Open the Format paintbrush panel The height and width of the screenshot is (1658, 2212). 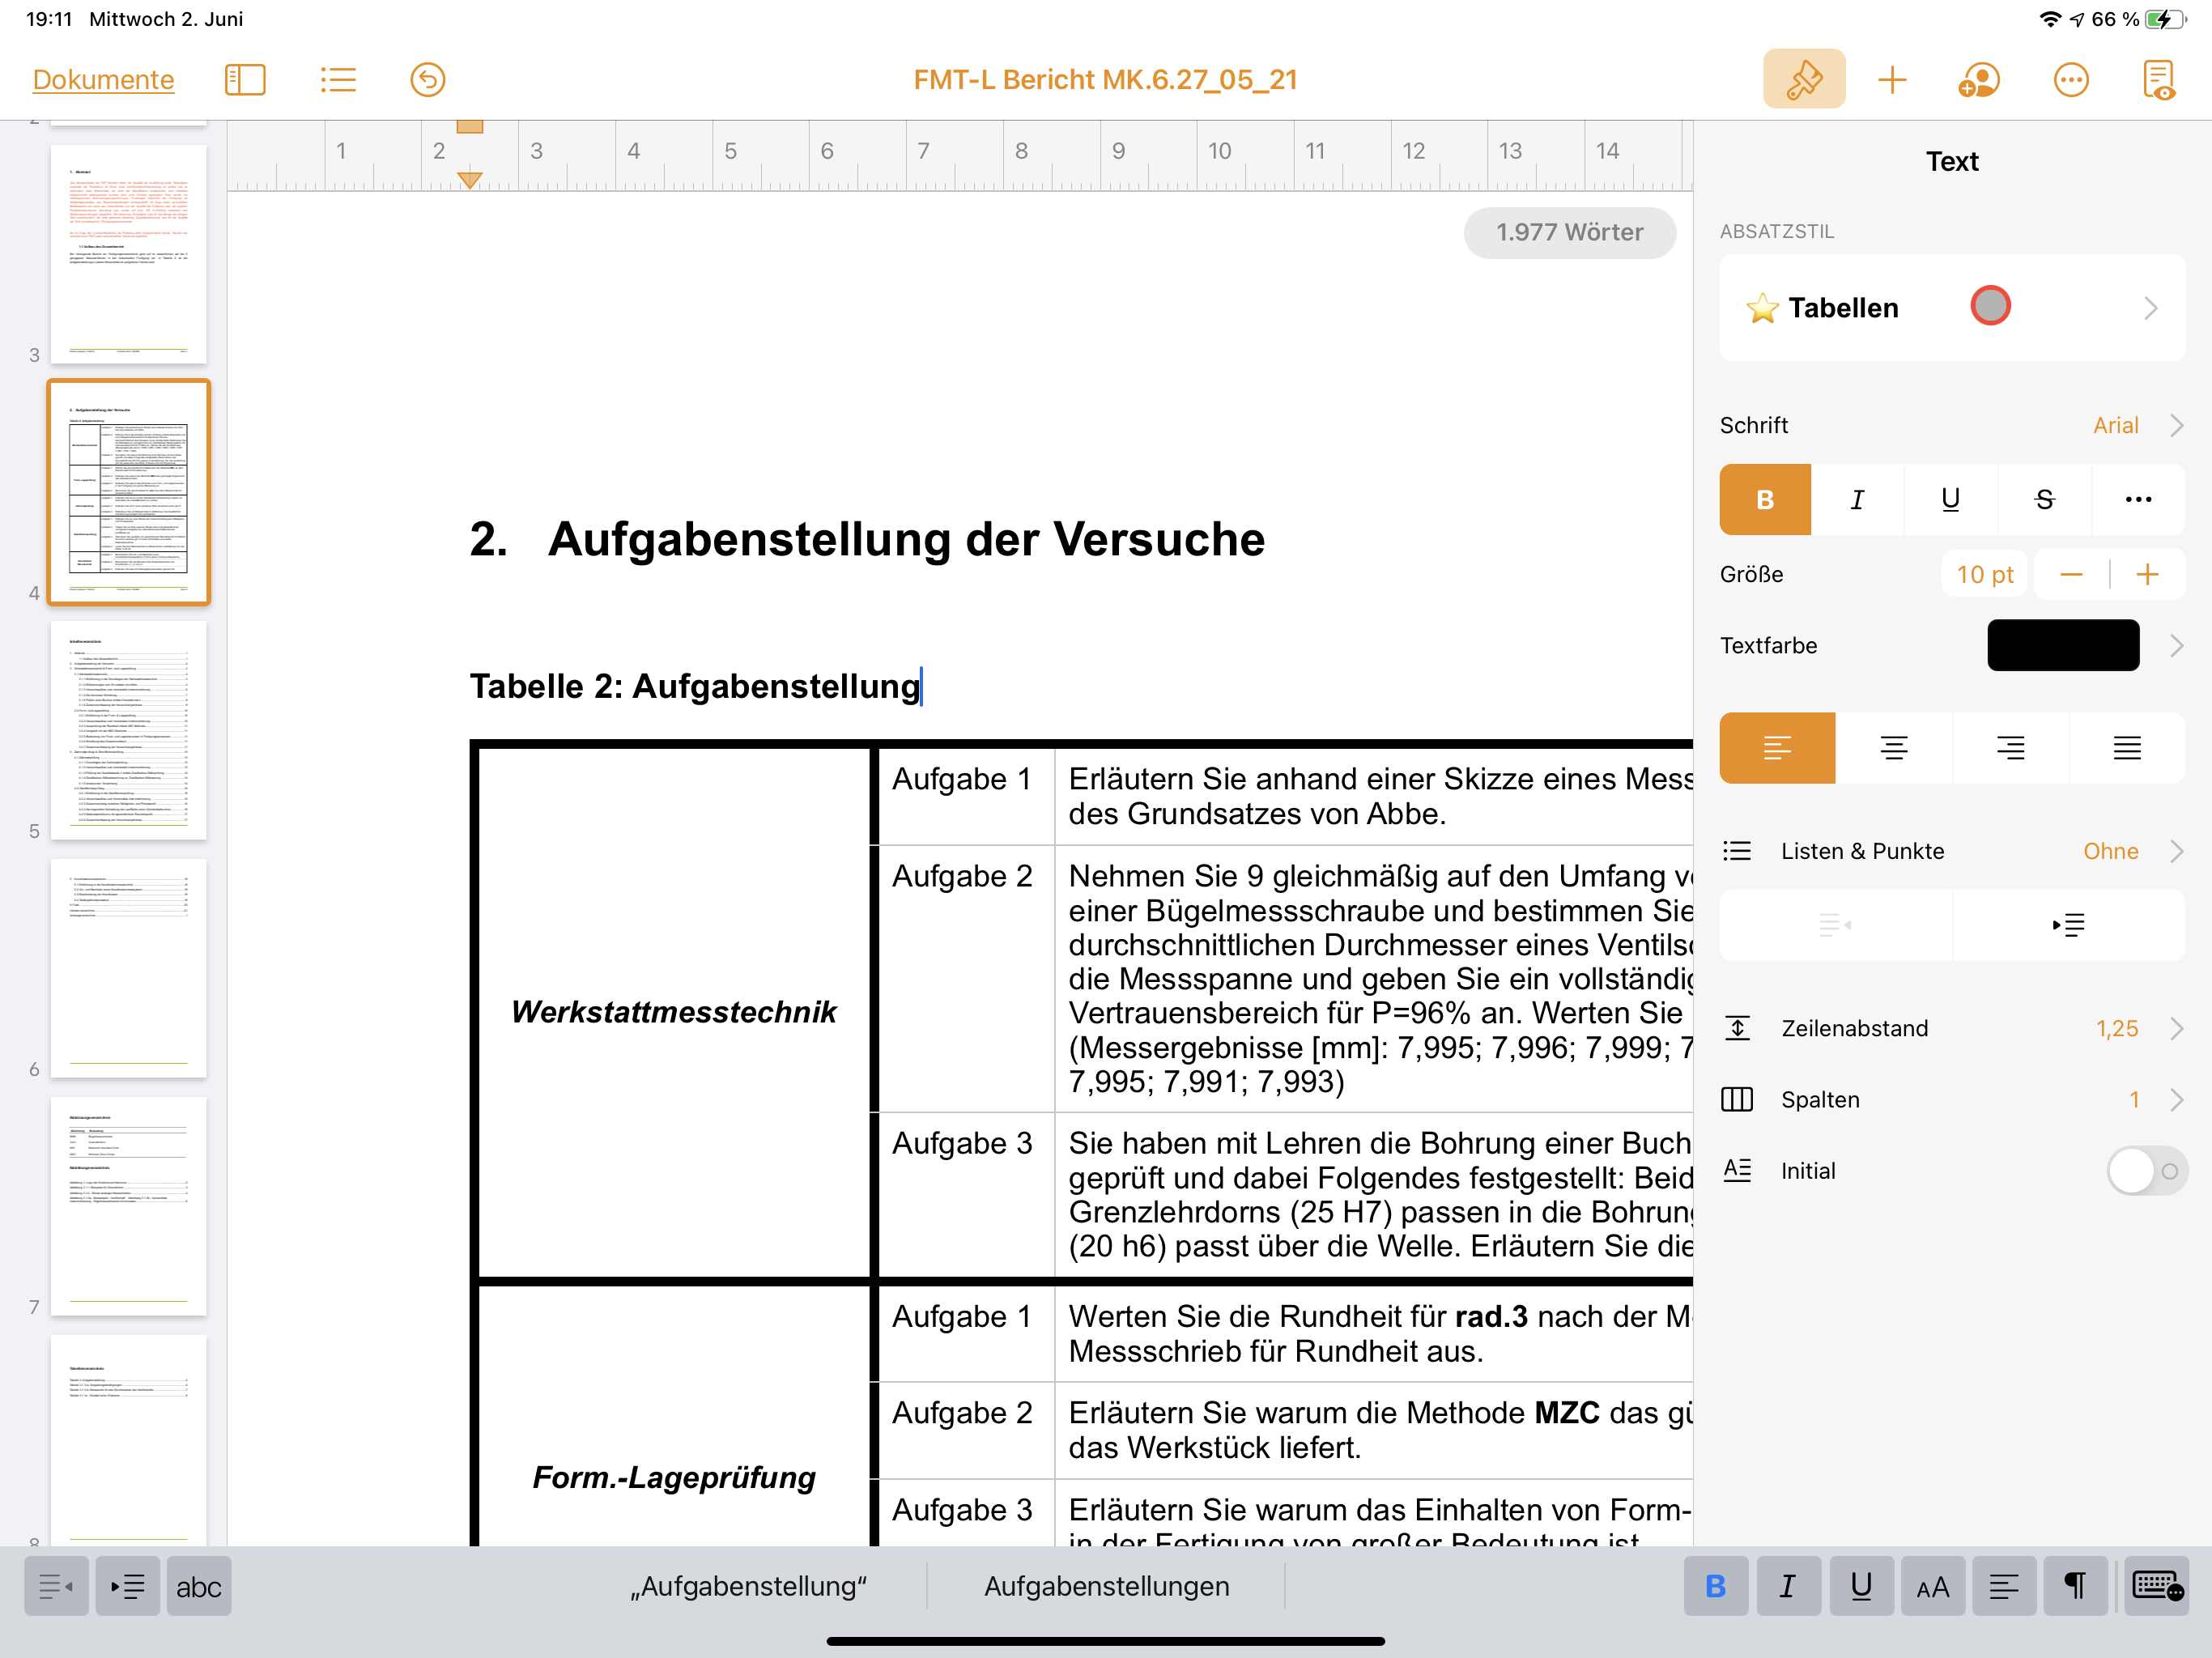click(1803, 79)
